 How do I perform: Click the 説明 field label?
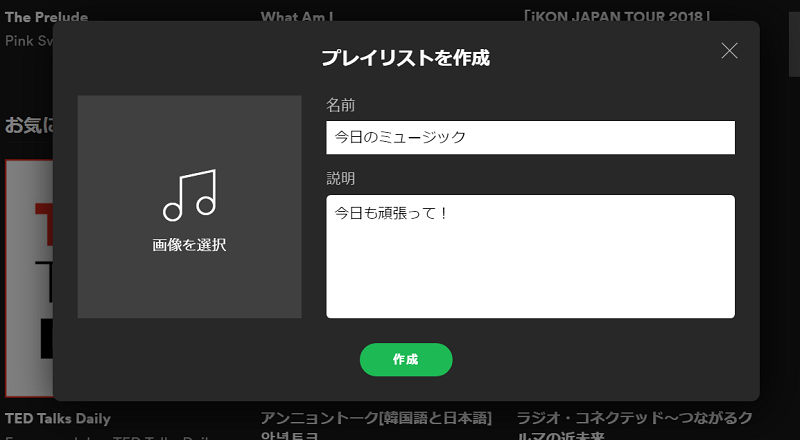click(341, 179)
